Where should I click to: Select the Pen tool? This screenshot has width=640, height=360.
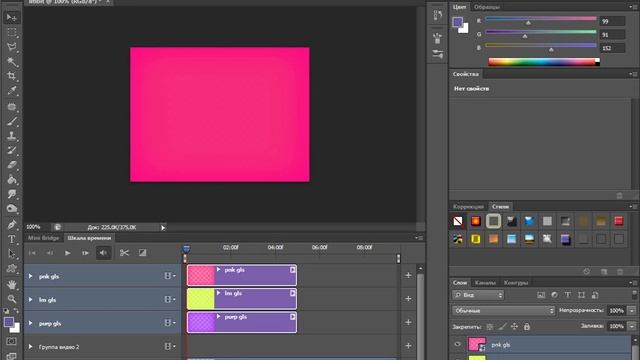(x=11, y=224)
